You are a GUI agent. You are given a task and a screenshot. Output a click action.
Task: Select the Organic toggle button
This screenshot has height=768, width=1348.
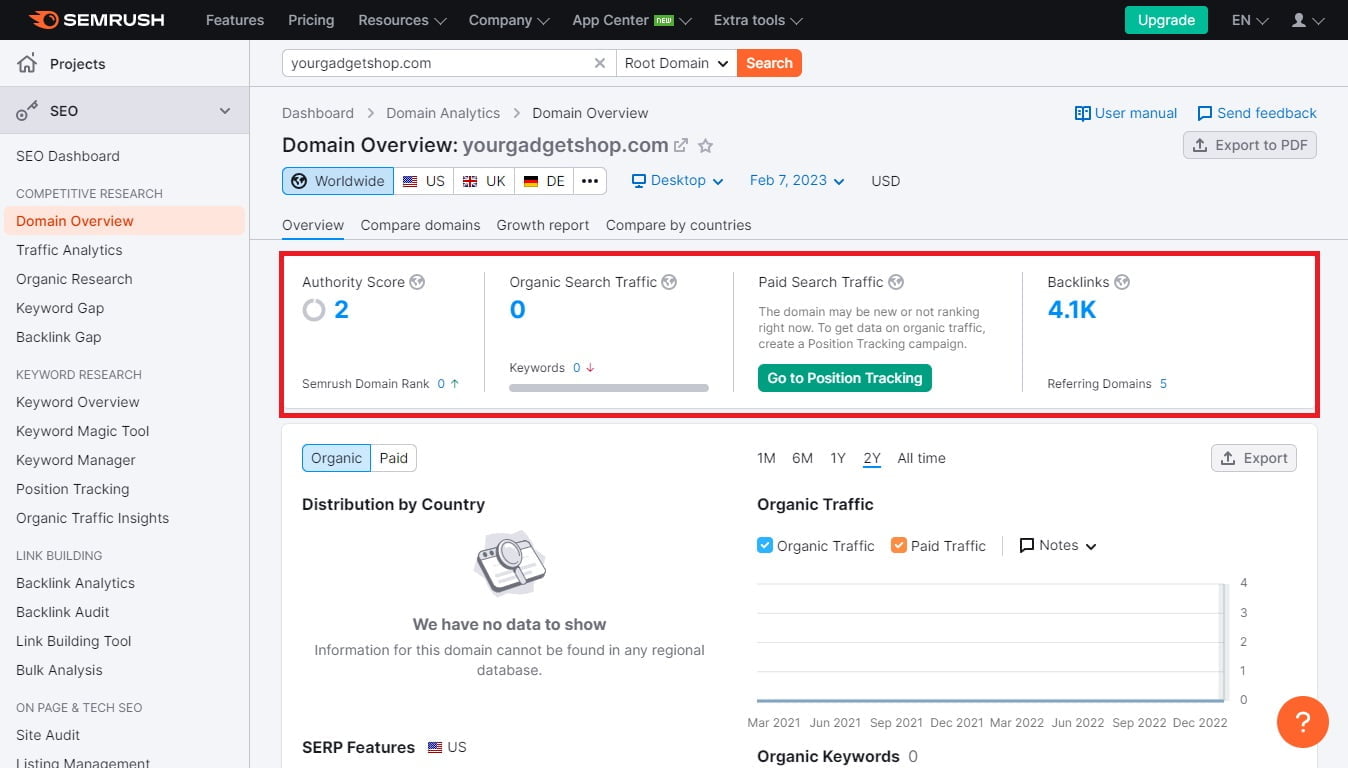pyautogui.click(x=336, y=458)
